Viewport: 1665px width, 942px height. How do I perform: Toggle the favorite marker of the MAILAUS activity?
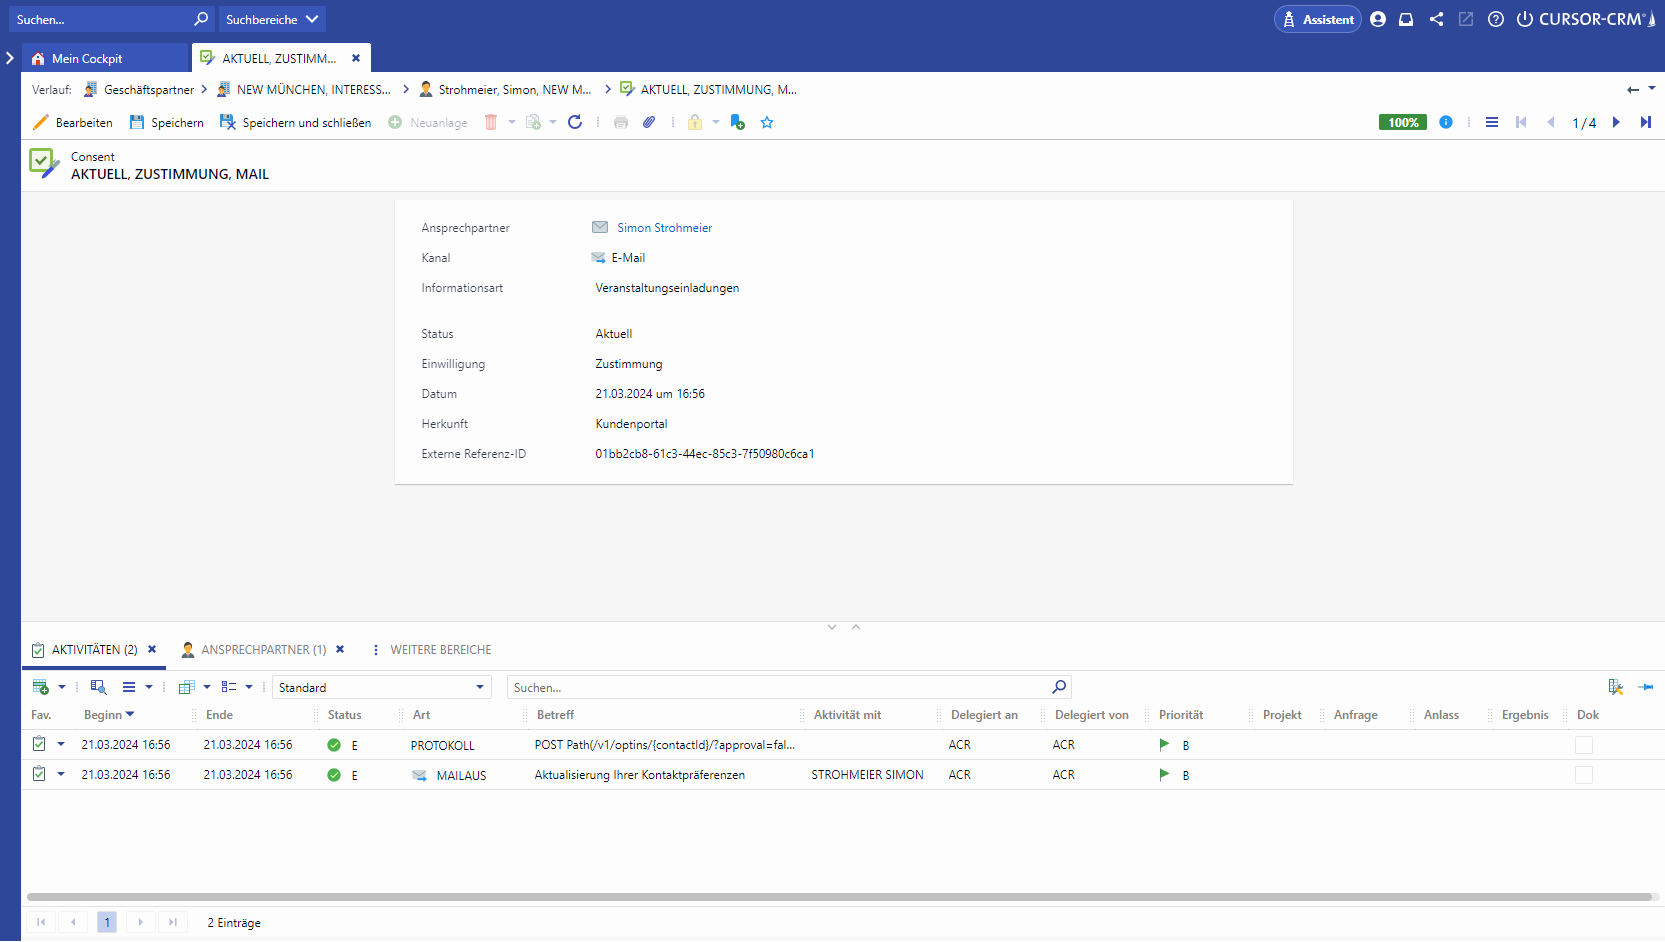click(39, 774)
